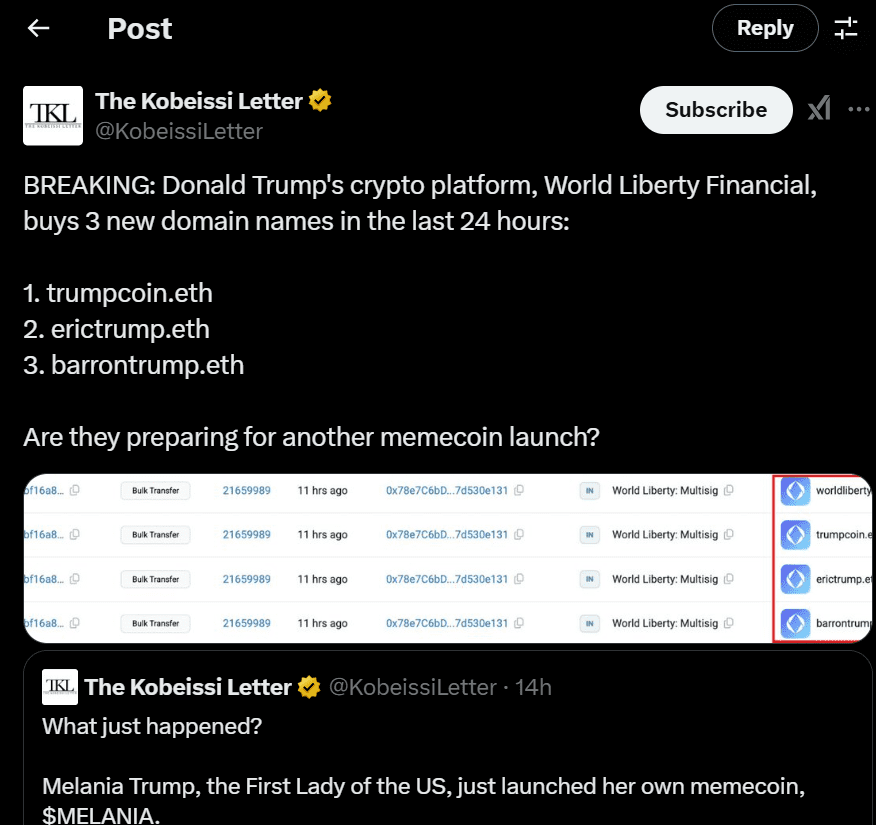Click the TKL profile avatar
Screen dimensions: 876x825
click(x=53, y=116)
